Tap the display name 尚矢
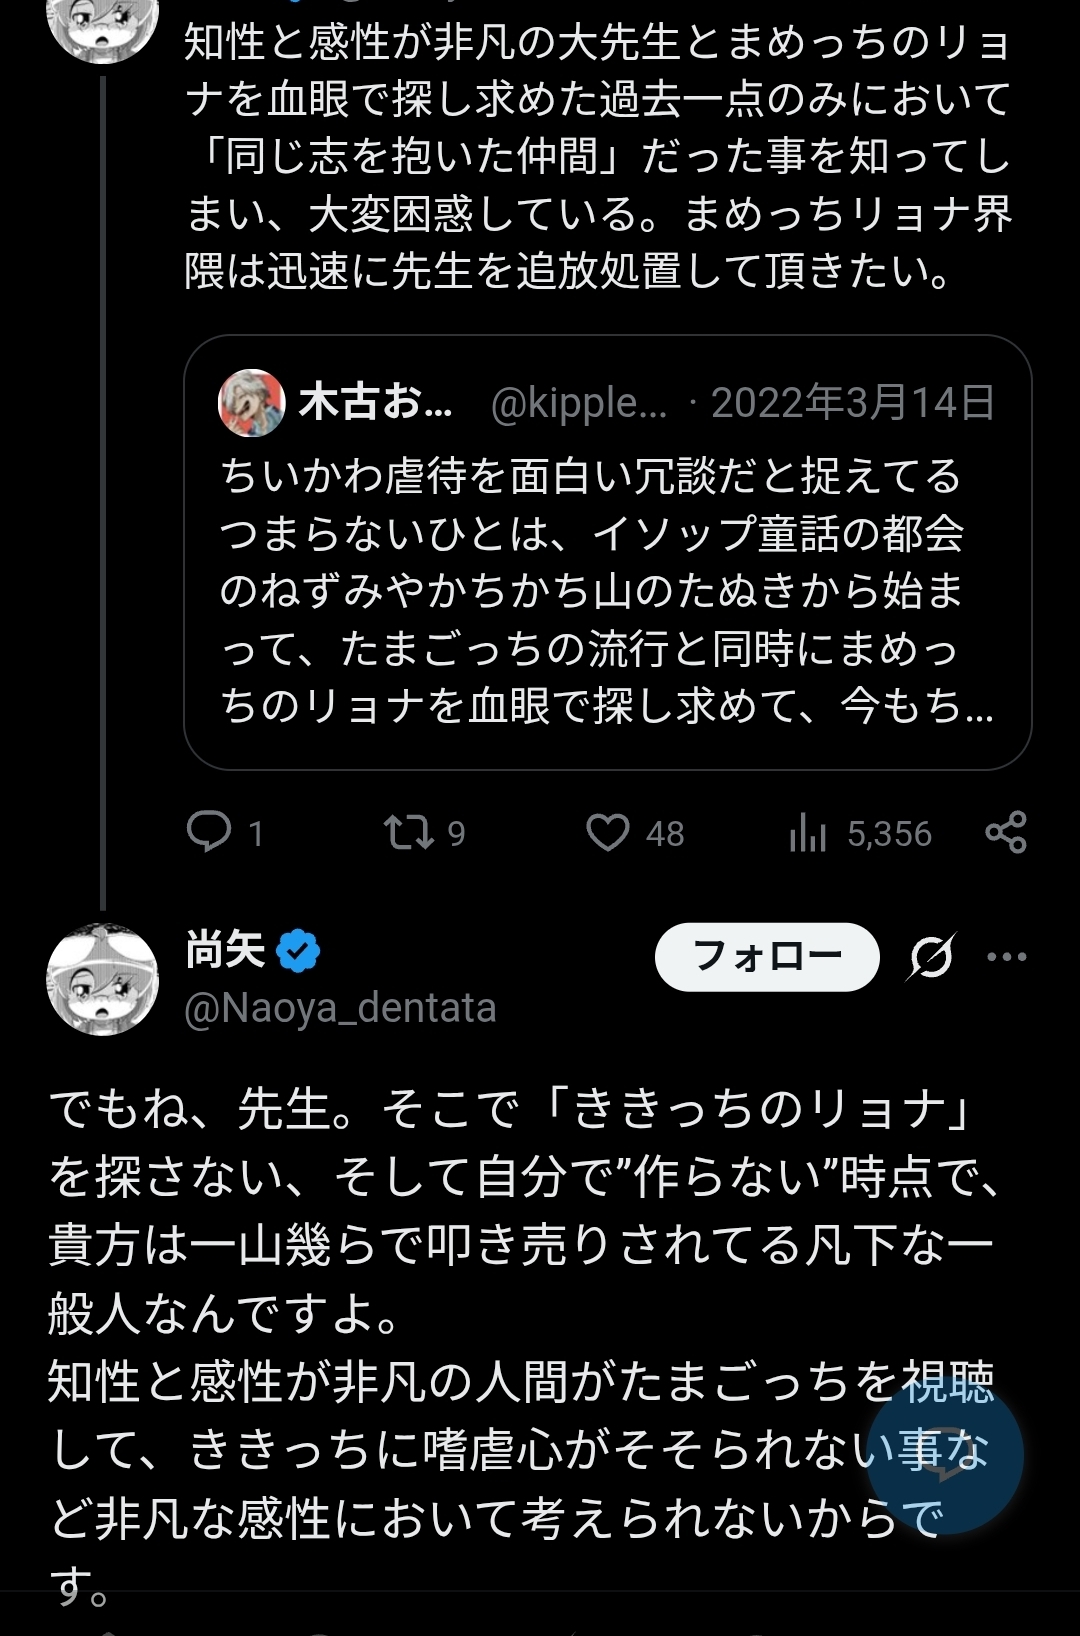The image size is (1080, 1636). pyautogui.click(x=225, y=950)
